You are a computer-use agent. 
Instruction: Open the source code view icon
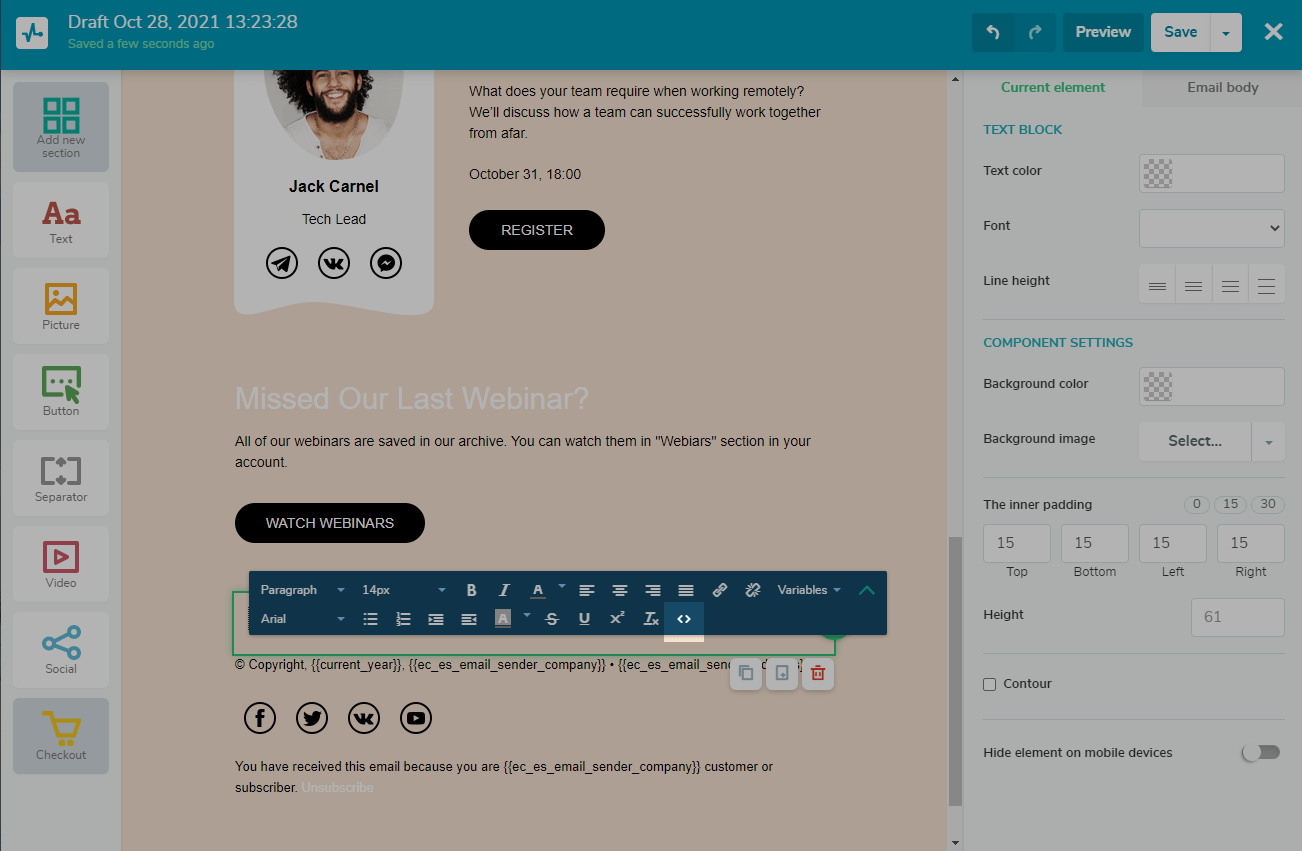click(684, 619)
